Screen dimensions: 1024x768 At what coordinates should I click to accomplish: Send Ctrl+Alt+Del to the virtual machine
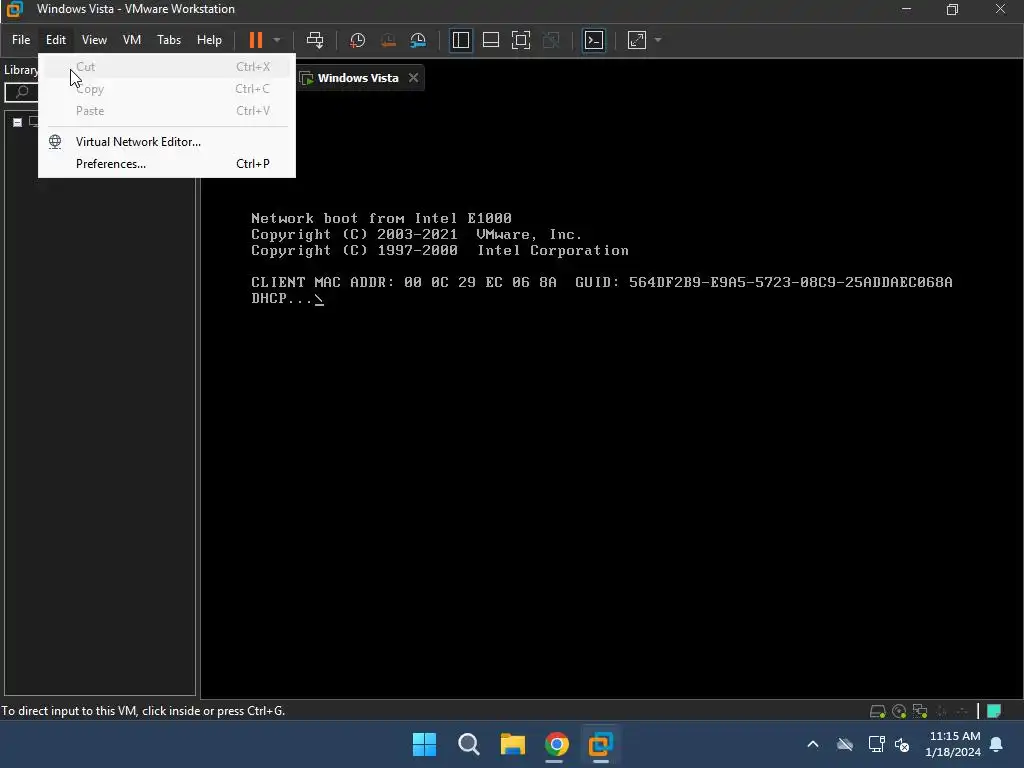click(x=315, y=40)
